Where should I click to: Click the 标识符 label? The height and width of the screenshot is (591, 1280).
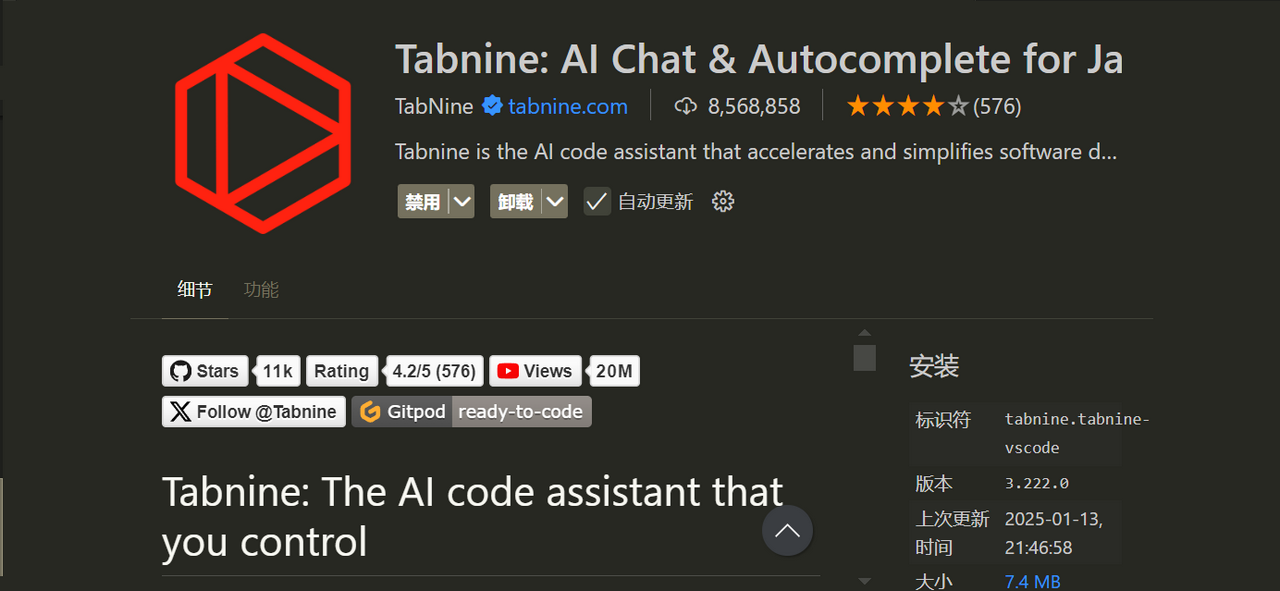943,420
